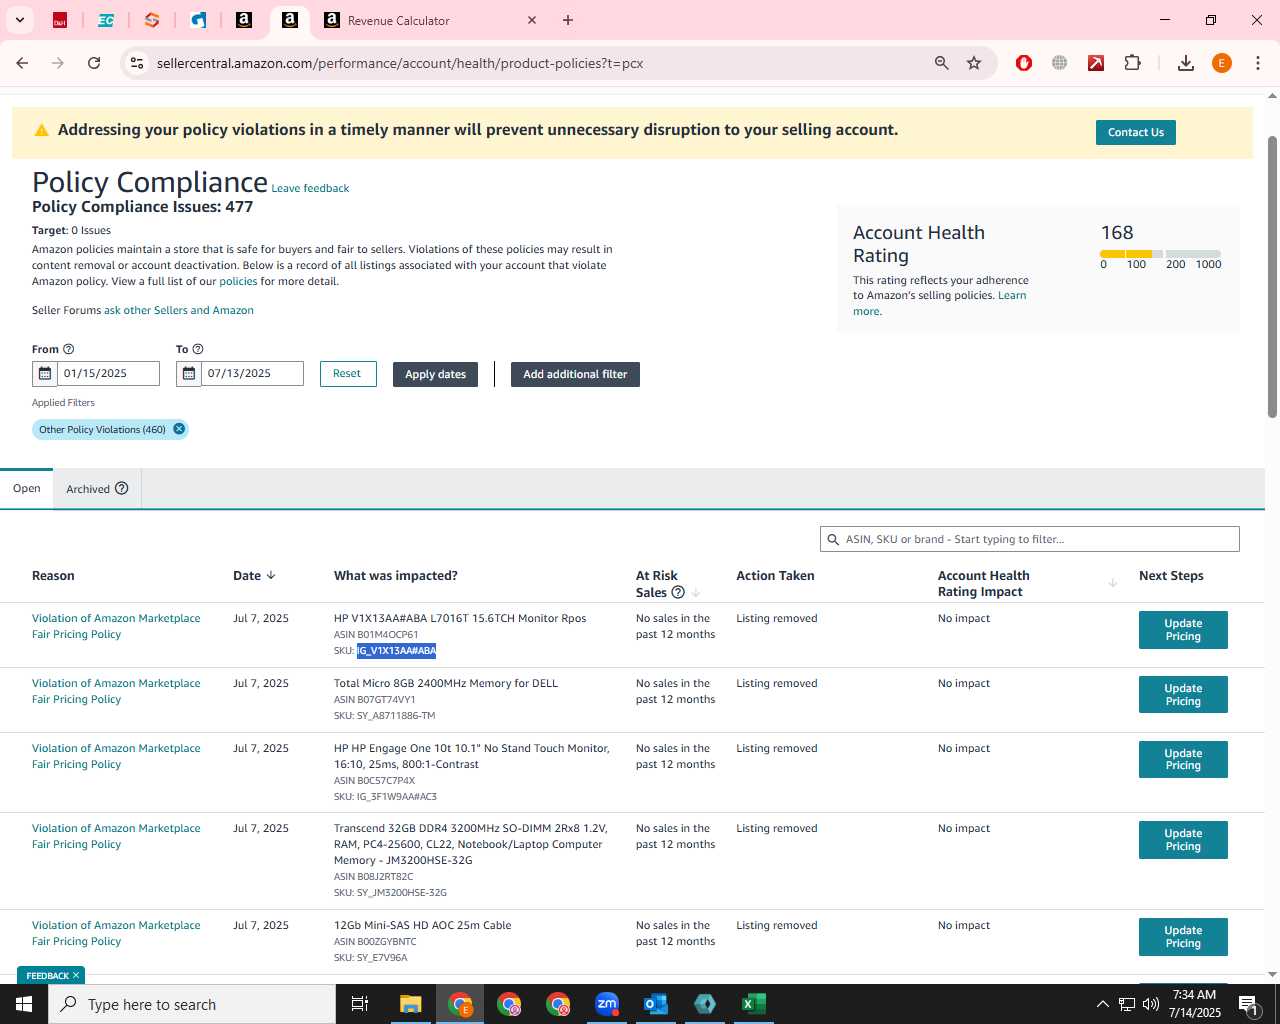This screenshot has height=1024, width=1280.
Task: Open the Chrome profile avatar E
Action: coord(1222,63)
